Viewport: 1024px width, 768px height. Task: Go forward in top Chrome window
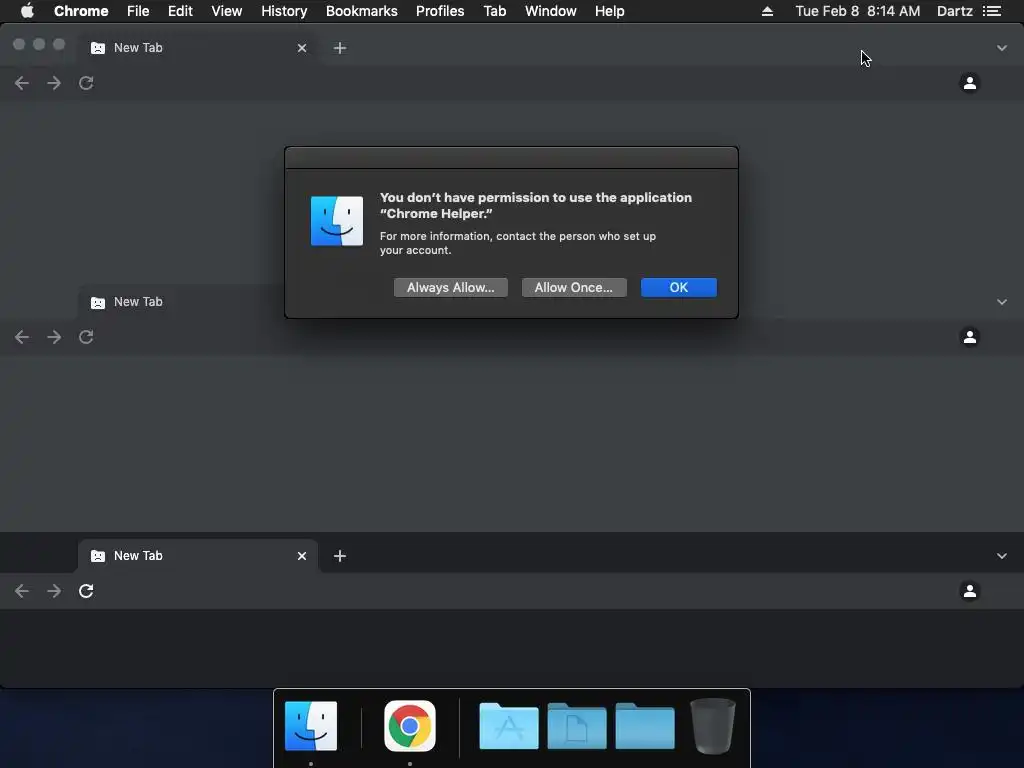[54, 83]
